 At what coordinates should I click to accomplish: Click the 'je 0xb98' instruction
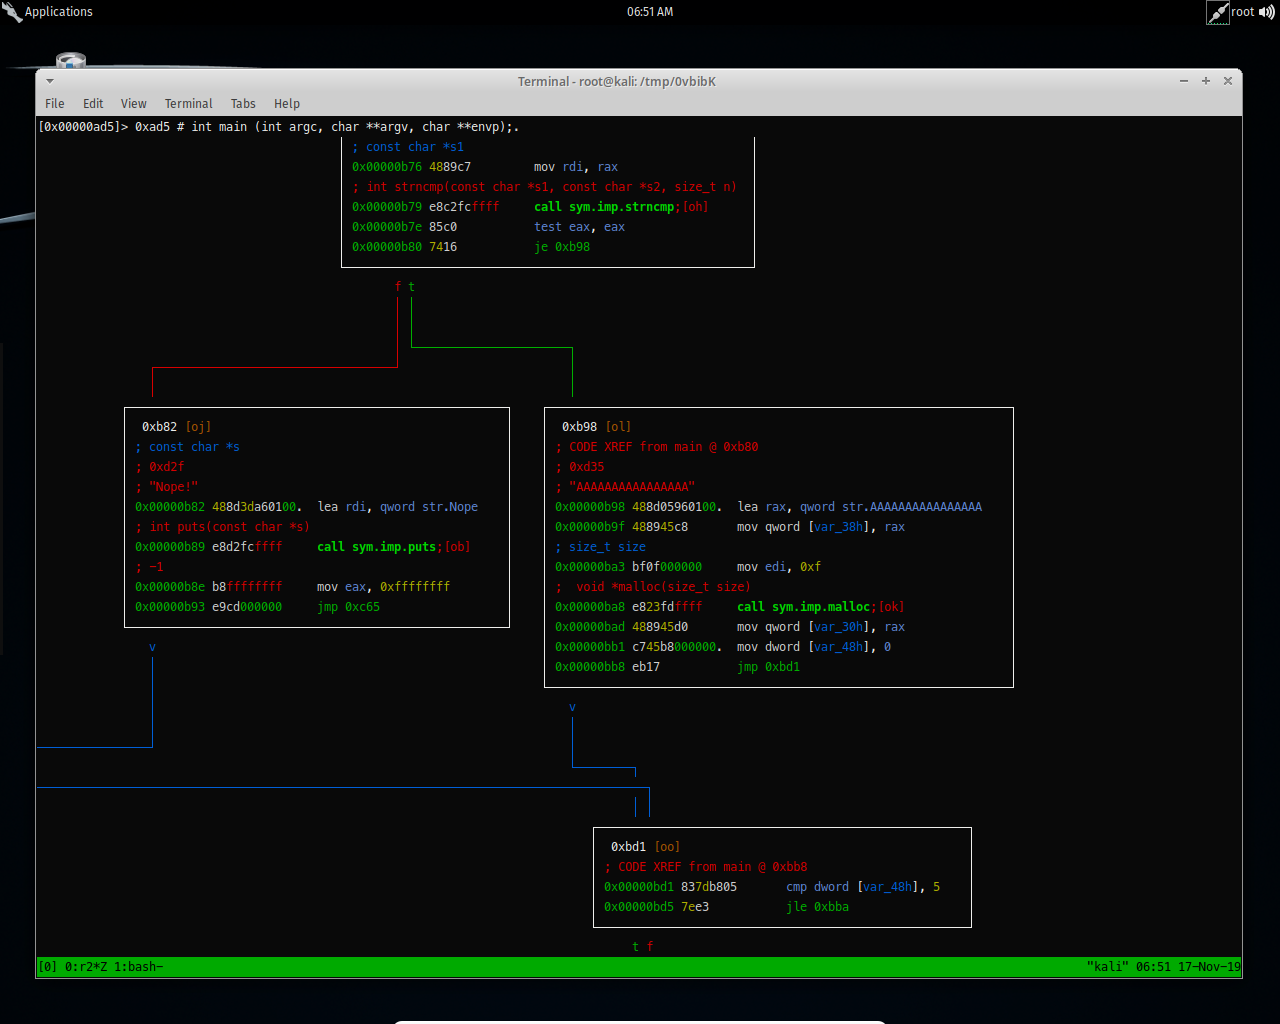point(562,247)
